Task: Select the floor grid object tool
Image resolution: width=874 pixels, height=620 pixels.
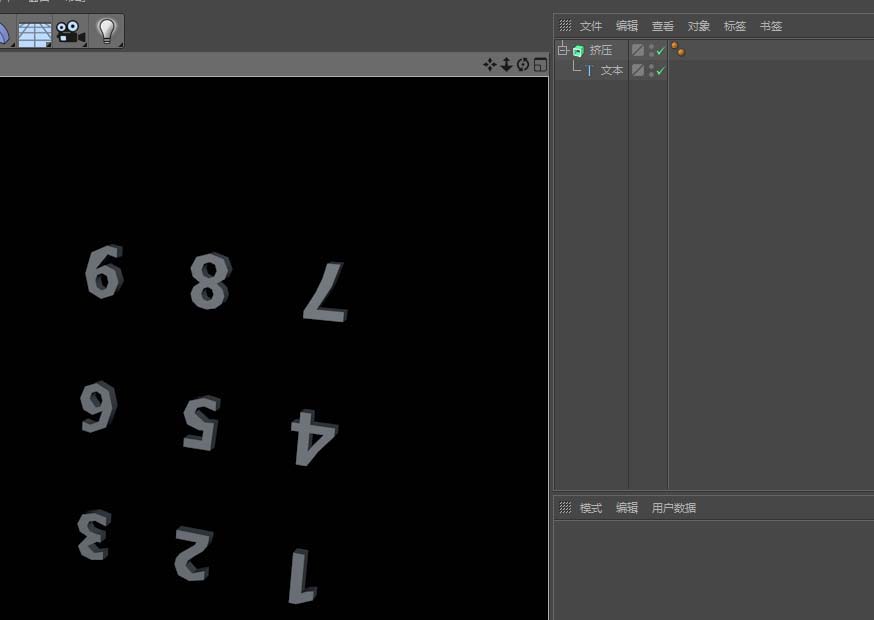Action: pos(35,32)
